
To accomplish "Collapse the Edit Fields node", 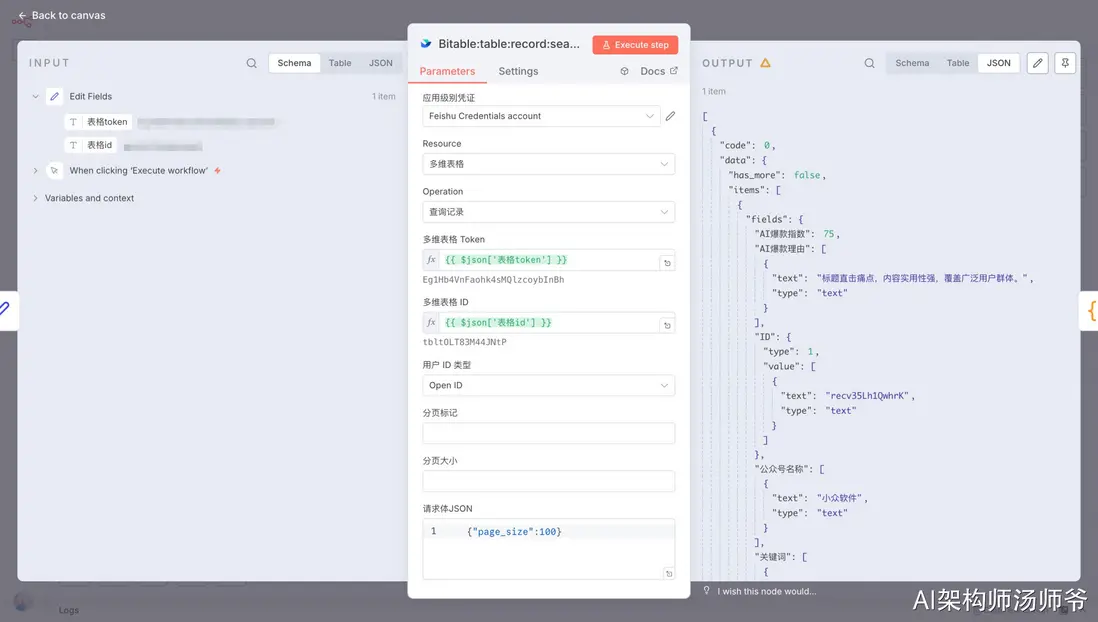I will point(36,97).
